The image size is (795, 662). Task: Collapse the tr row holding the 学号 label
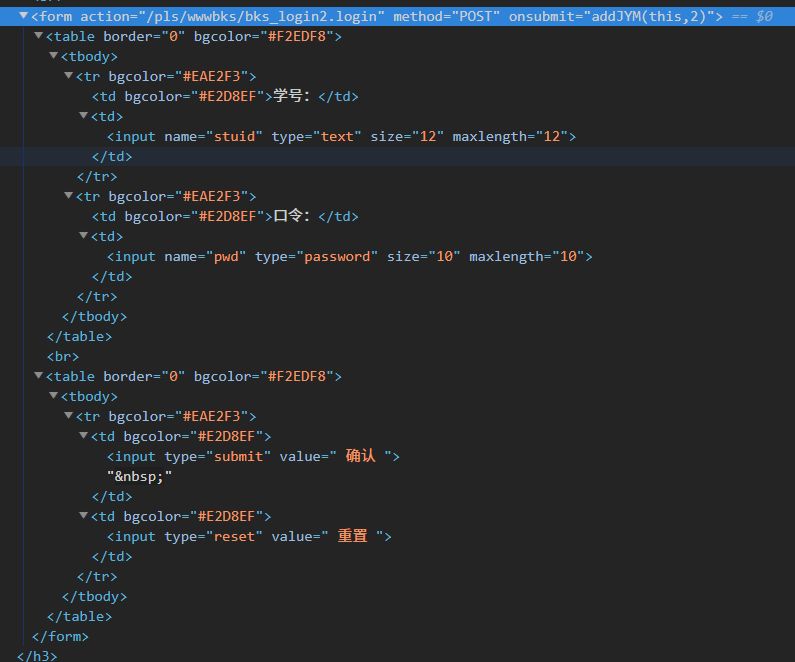68,76
